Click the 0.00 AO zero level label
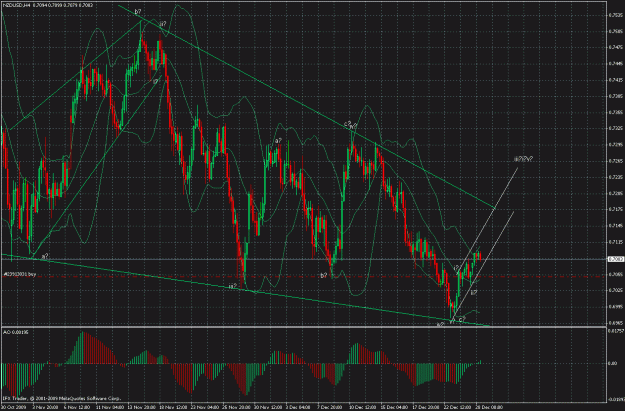 (x=612, y=364)
